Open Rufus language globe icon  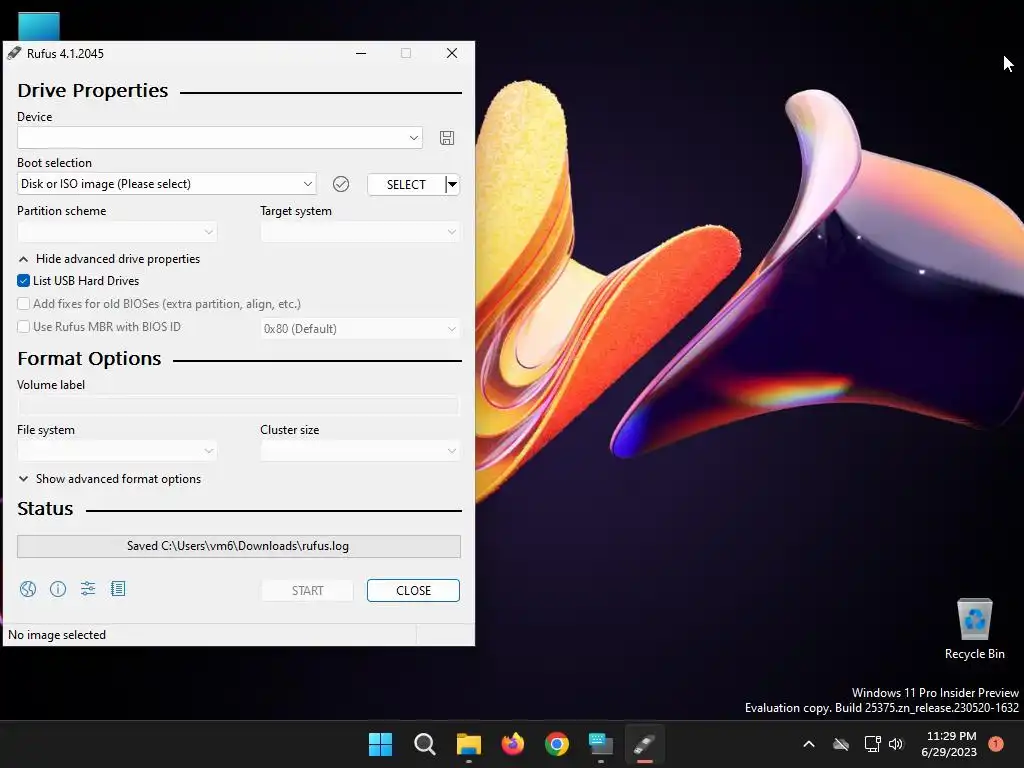pos(28,589)
